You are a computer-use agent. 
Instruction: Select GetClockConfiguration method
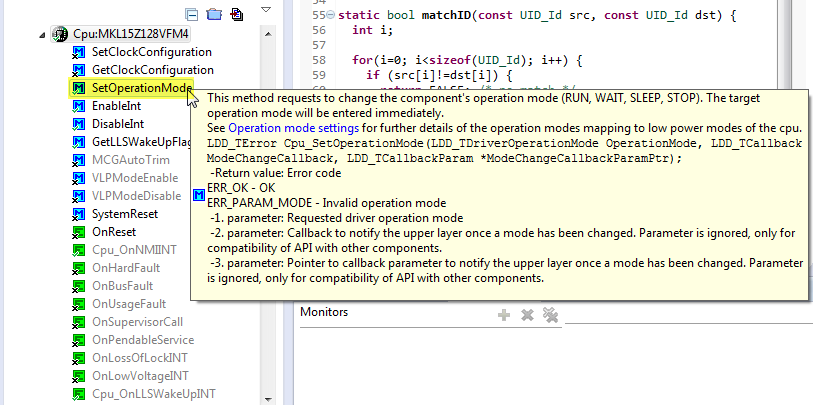[152, 70]
